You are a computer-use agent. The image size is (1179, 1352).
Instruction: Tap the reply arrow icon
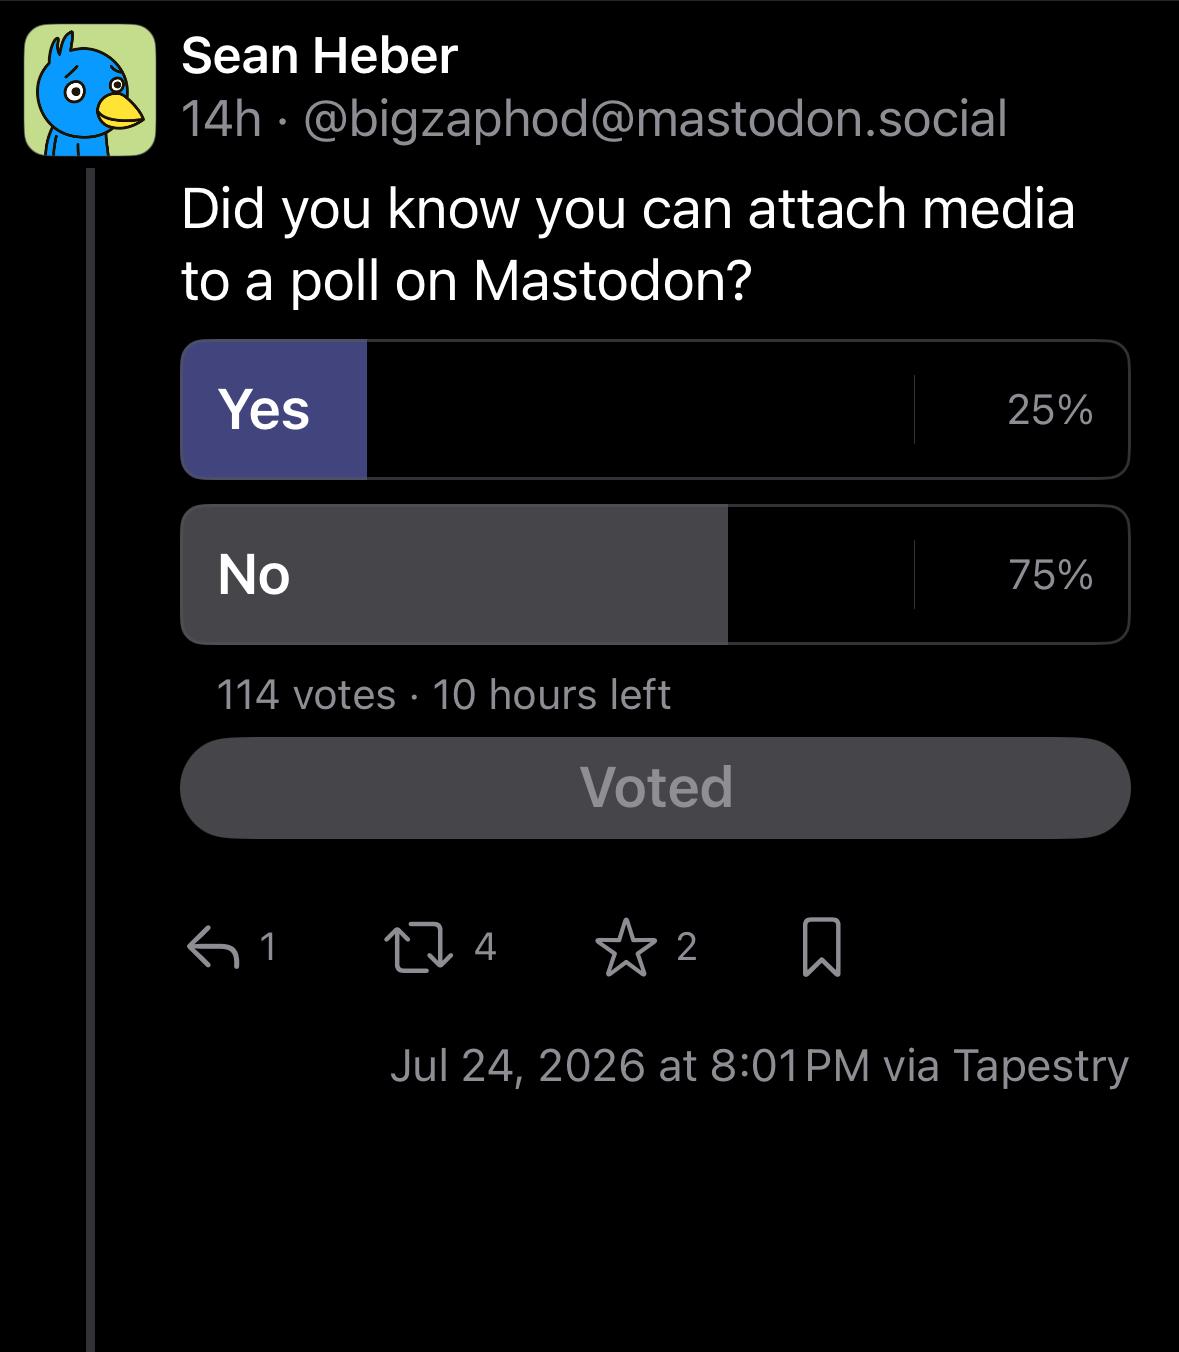213,946
